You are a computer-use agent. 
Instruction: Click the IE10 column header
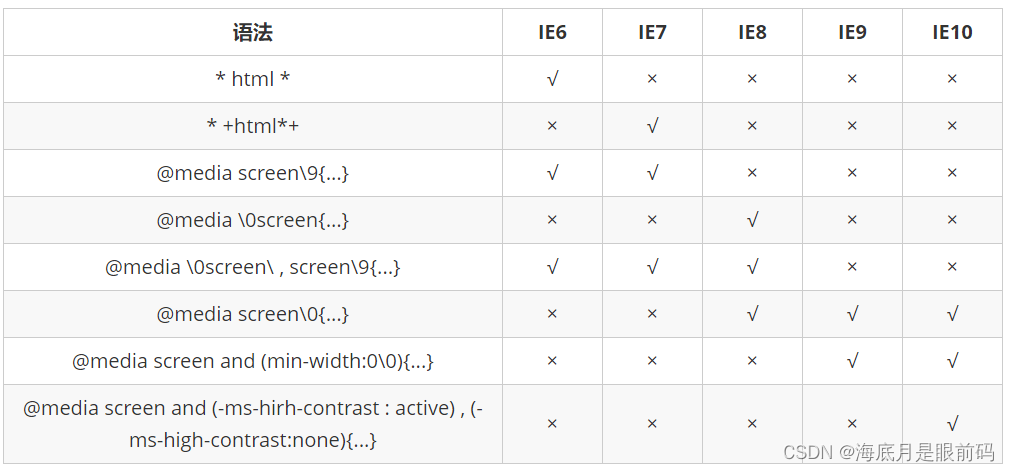(952, 32)
